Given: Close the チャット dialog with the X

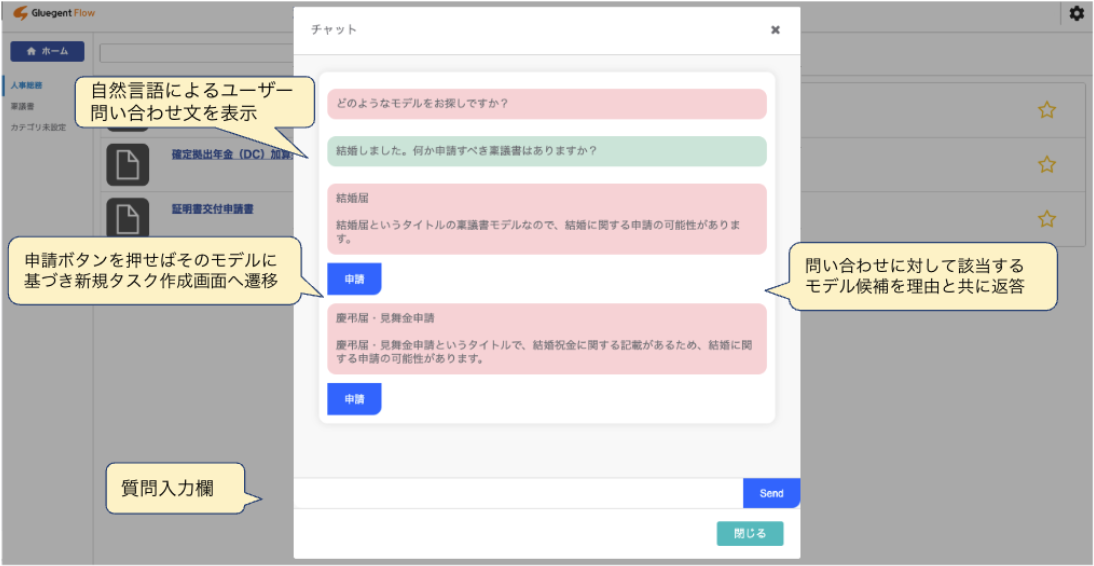Looking at the screenshot, I should coord(775,30).
